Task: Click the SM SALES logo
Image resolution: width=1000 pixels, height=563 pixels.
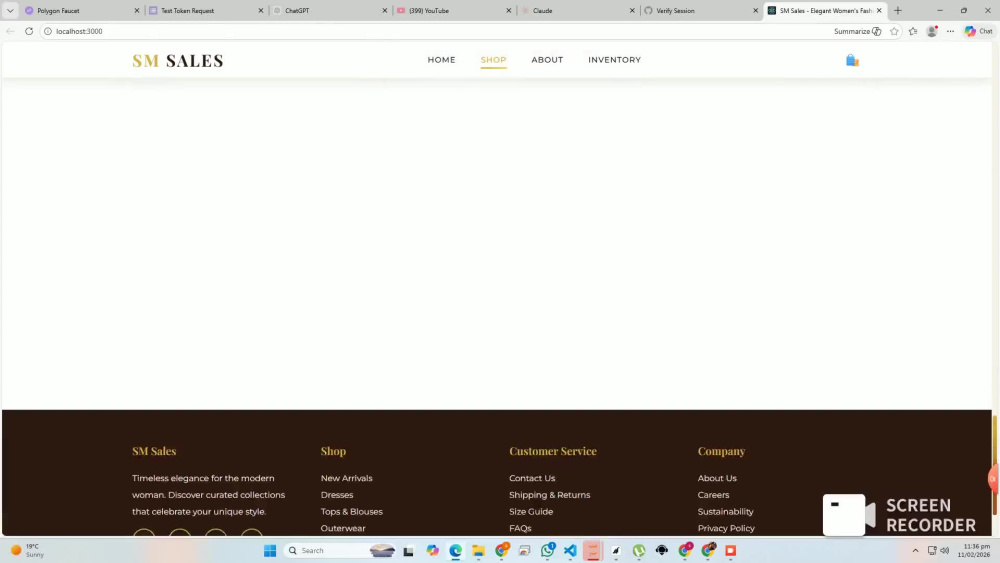Action: point(178,61)
